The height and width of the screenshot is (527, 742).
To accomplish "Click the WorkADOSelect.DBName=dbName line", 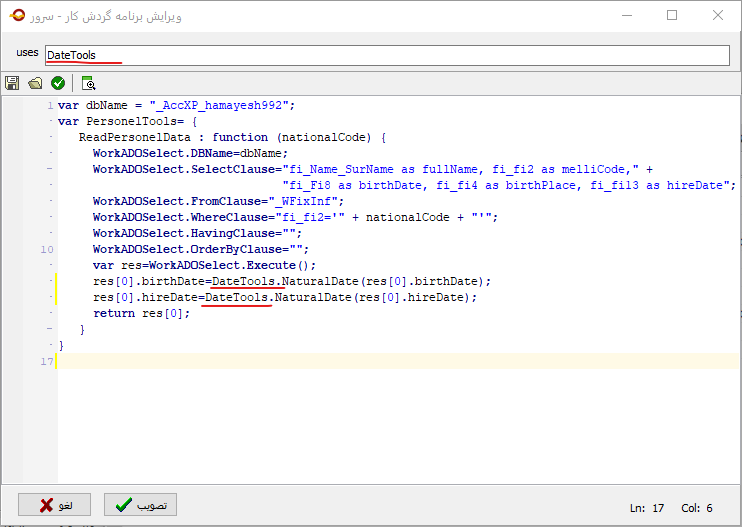I will [190, 153].
